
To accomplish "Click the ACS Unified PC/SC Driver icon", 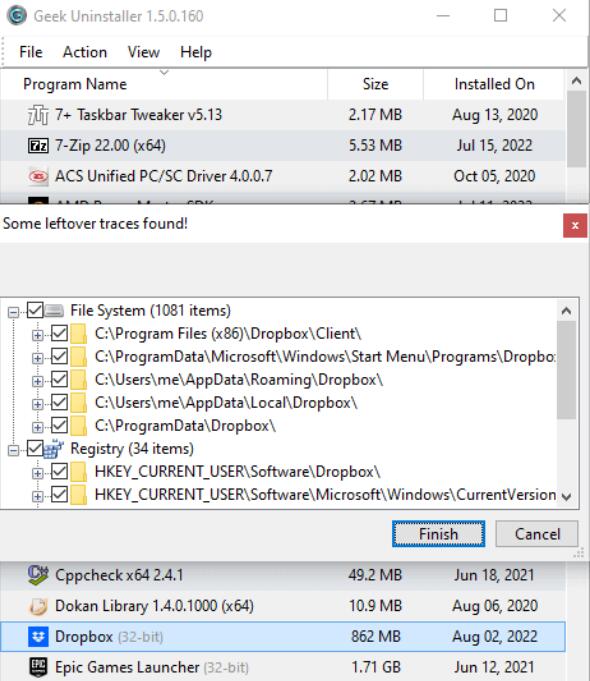I will click(x=38, y=176).
